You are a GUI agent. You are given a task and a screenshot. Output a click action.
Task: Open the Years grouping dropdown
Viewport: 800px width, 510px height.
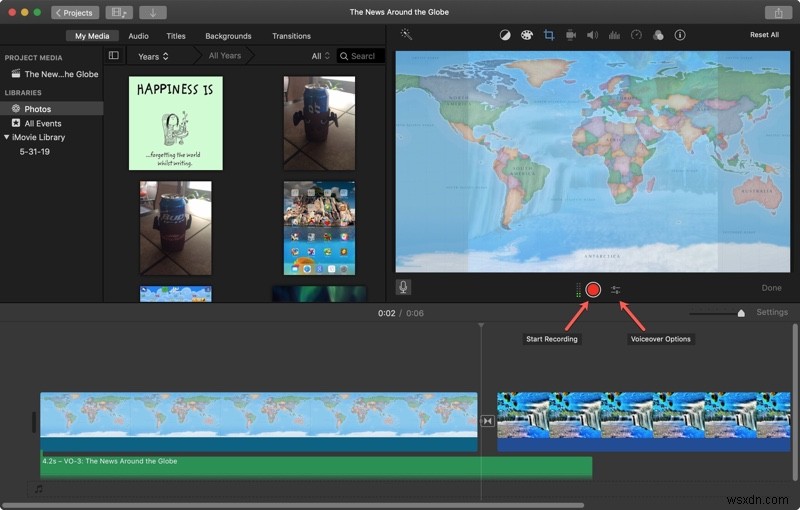(x=154, y=56)
